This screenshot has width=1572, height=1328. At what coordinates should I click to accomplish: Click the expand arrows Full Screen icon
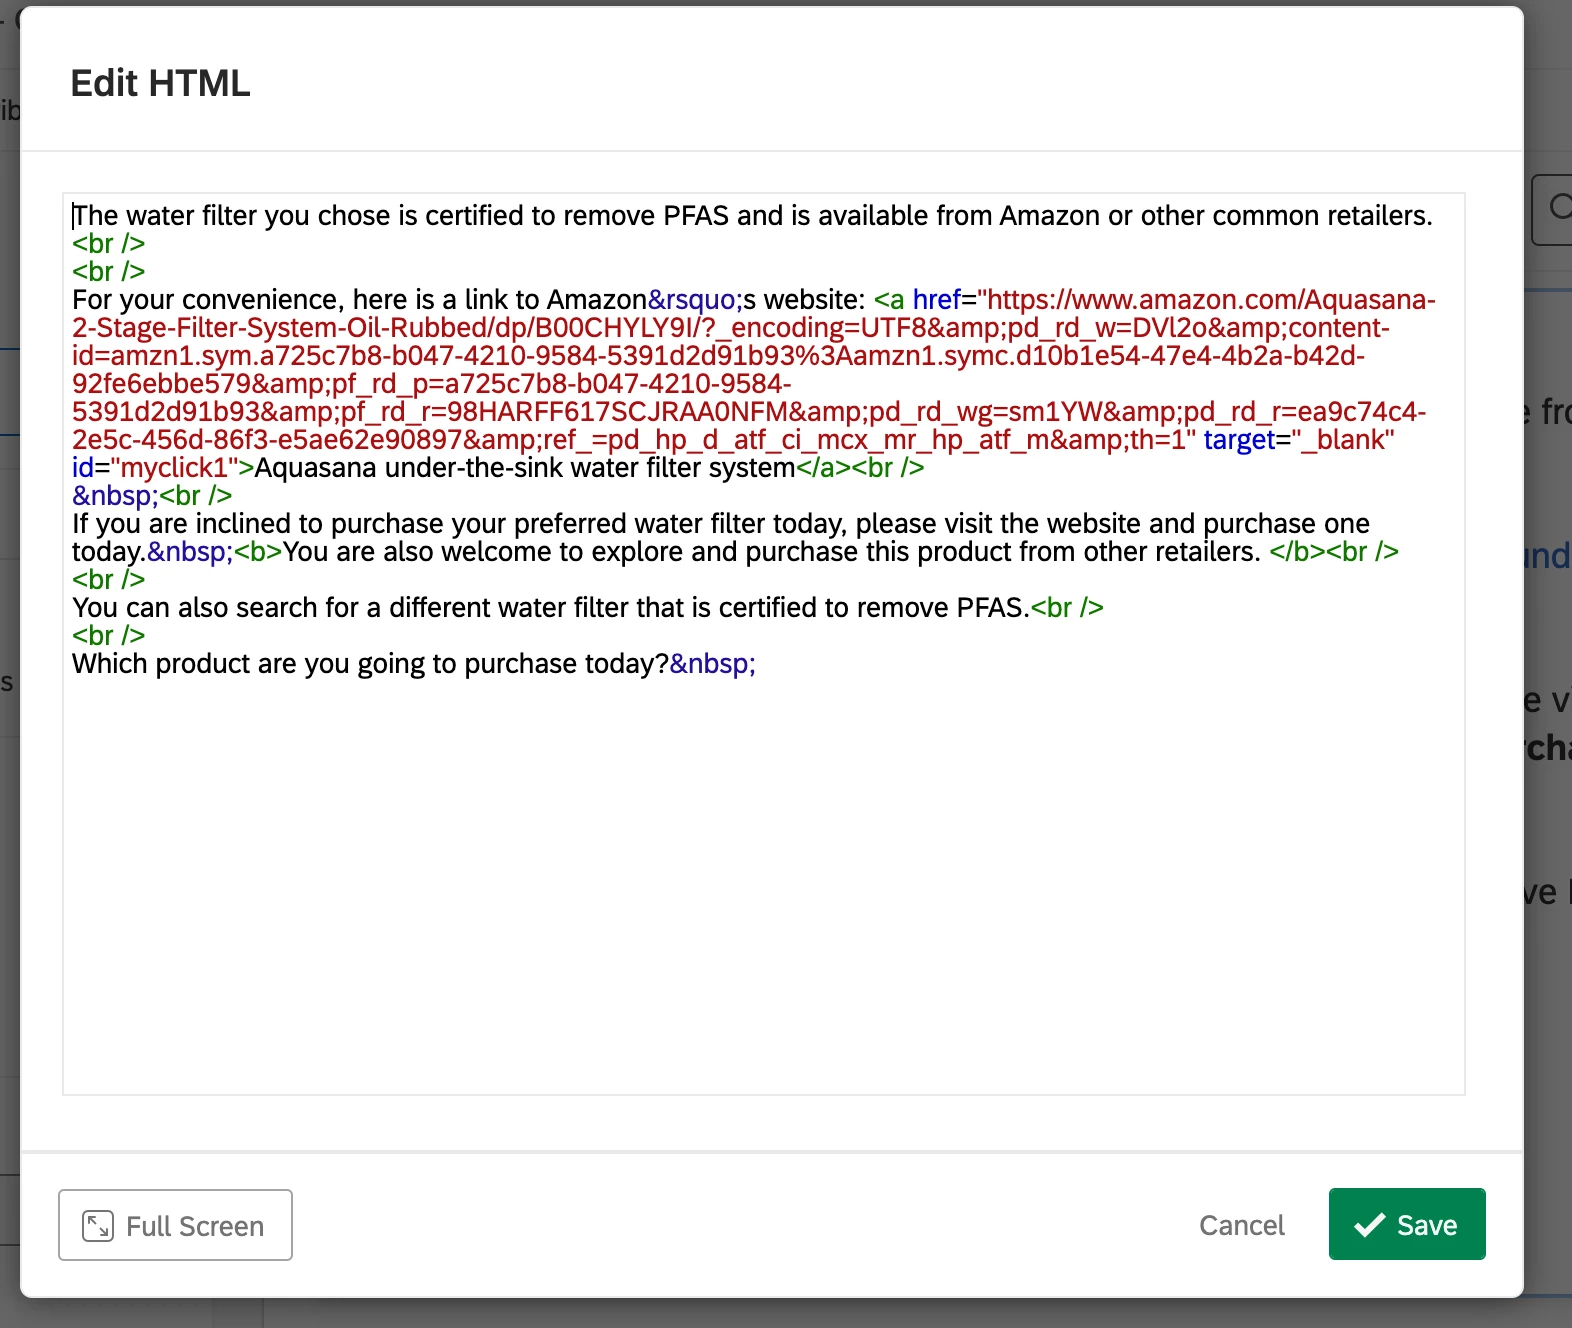tap(97, 1226)
